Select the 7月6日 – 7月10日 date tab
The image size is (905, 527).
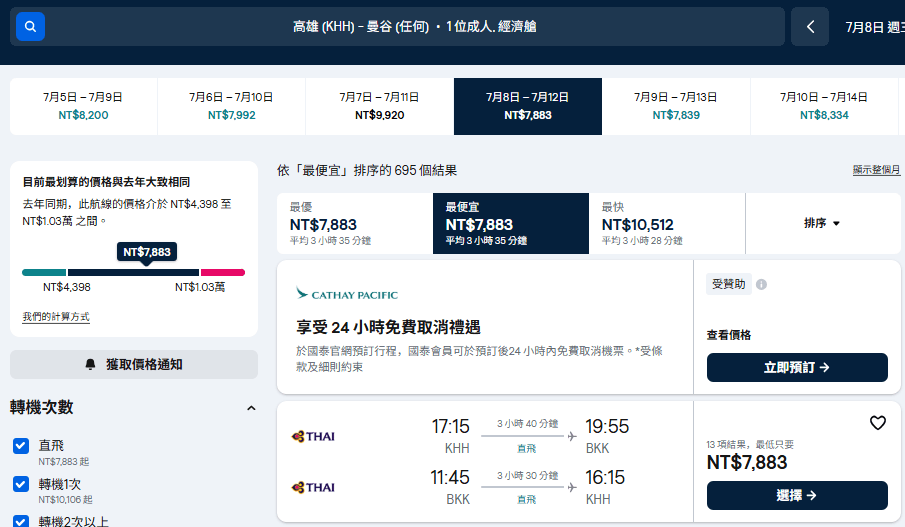coord(231,106)
